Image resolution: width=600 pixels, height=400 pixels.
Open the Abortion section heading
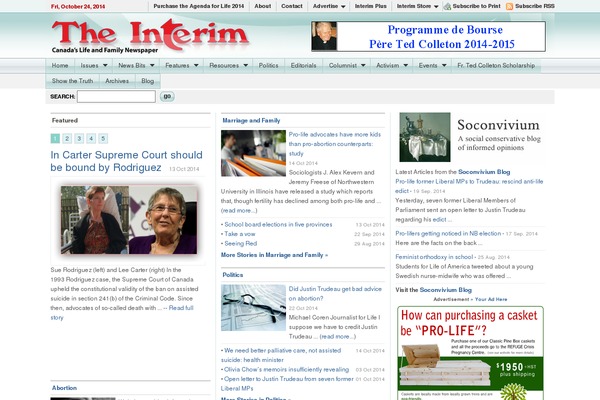pos(64,388)
